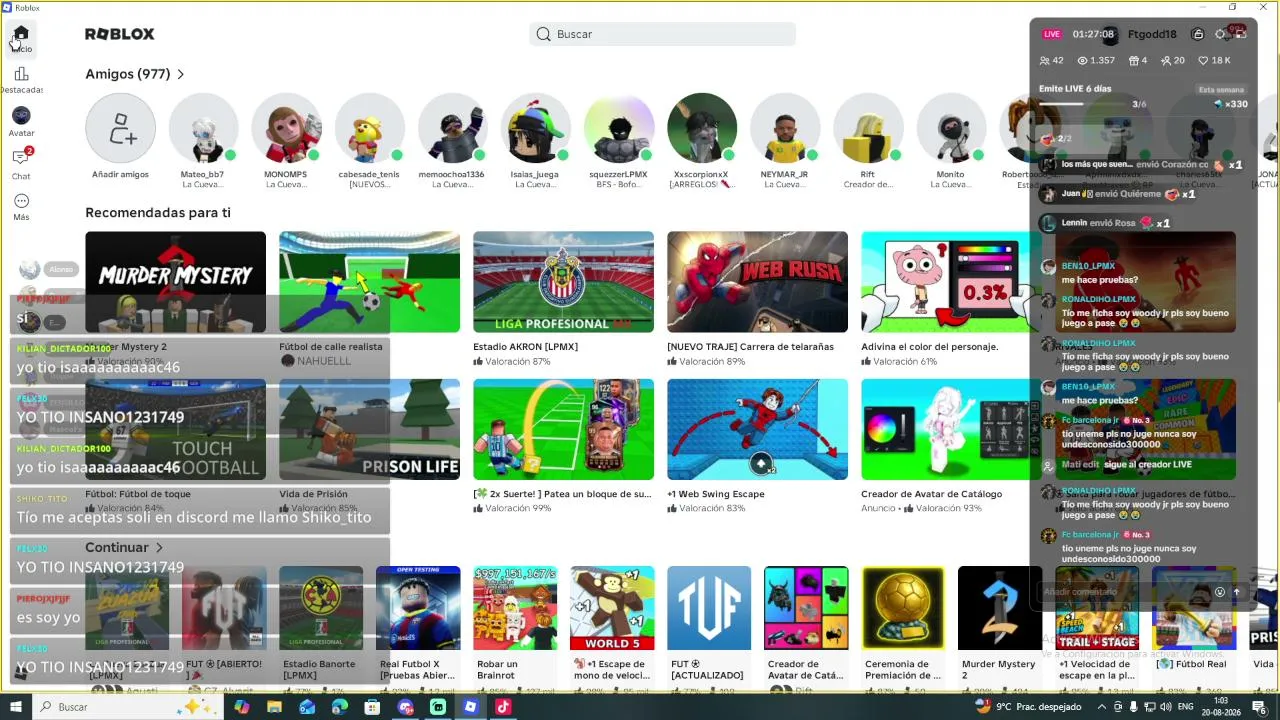This screenshot has height=720, width=1280.
Task: Expand the Amigos (977) friends list
Action: point(135,74)
